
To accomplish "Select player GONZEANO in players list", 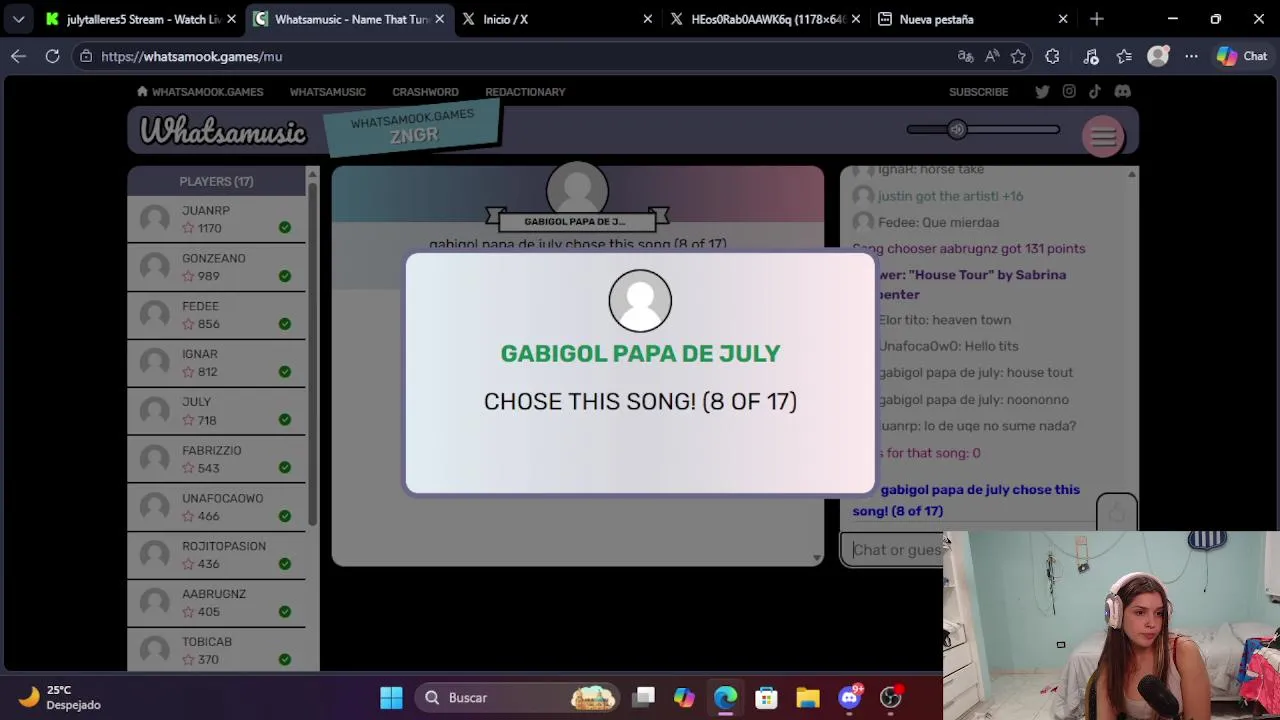I will [x=216, y=267].
